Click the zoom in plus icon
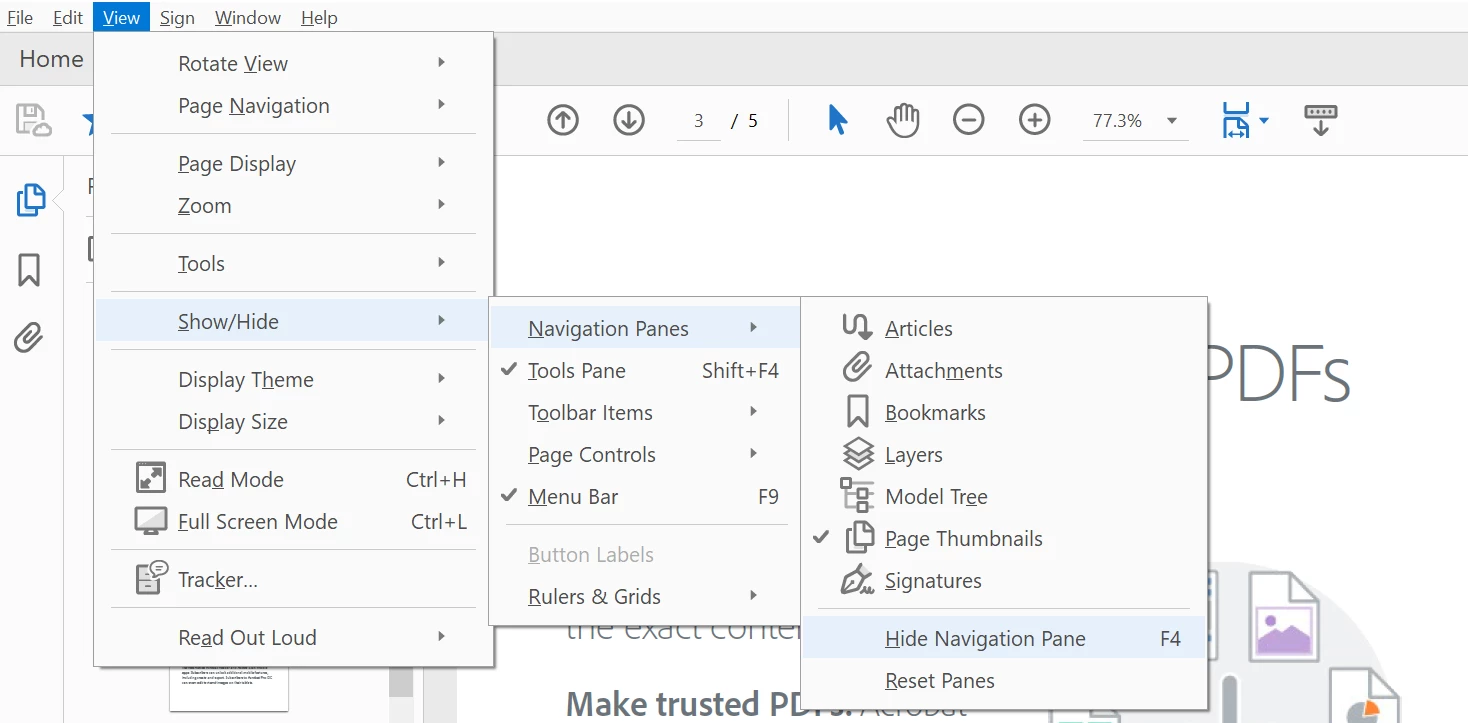 tap(1034, 121)
